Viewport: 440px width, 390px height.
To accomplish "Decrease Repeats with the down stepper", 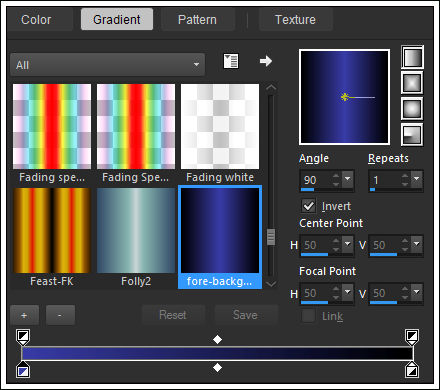I will tap(405, 183).
